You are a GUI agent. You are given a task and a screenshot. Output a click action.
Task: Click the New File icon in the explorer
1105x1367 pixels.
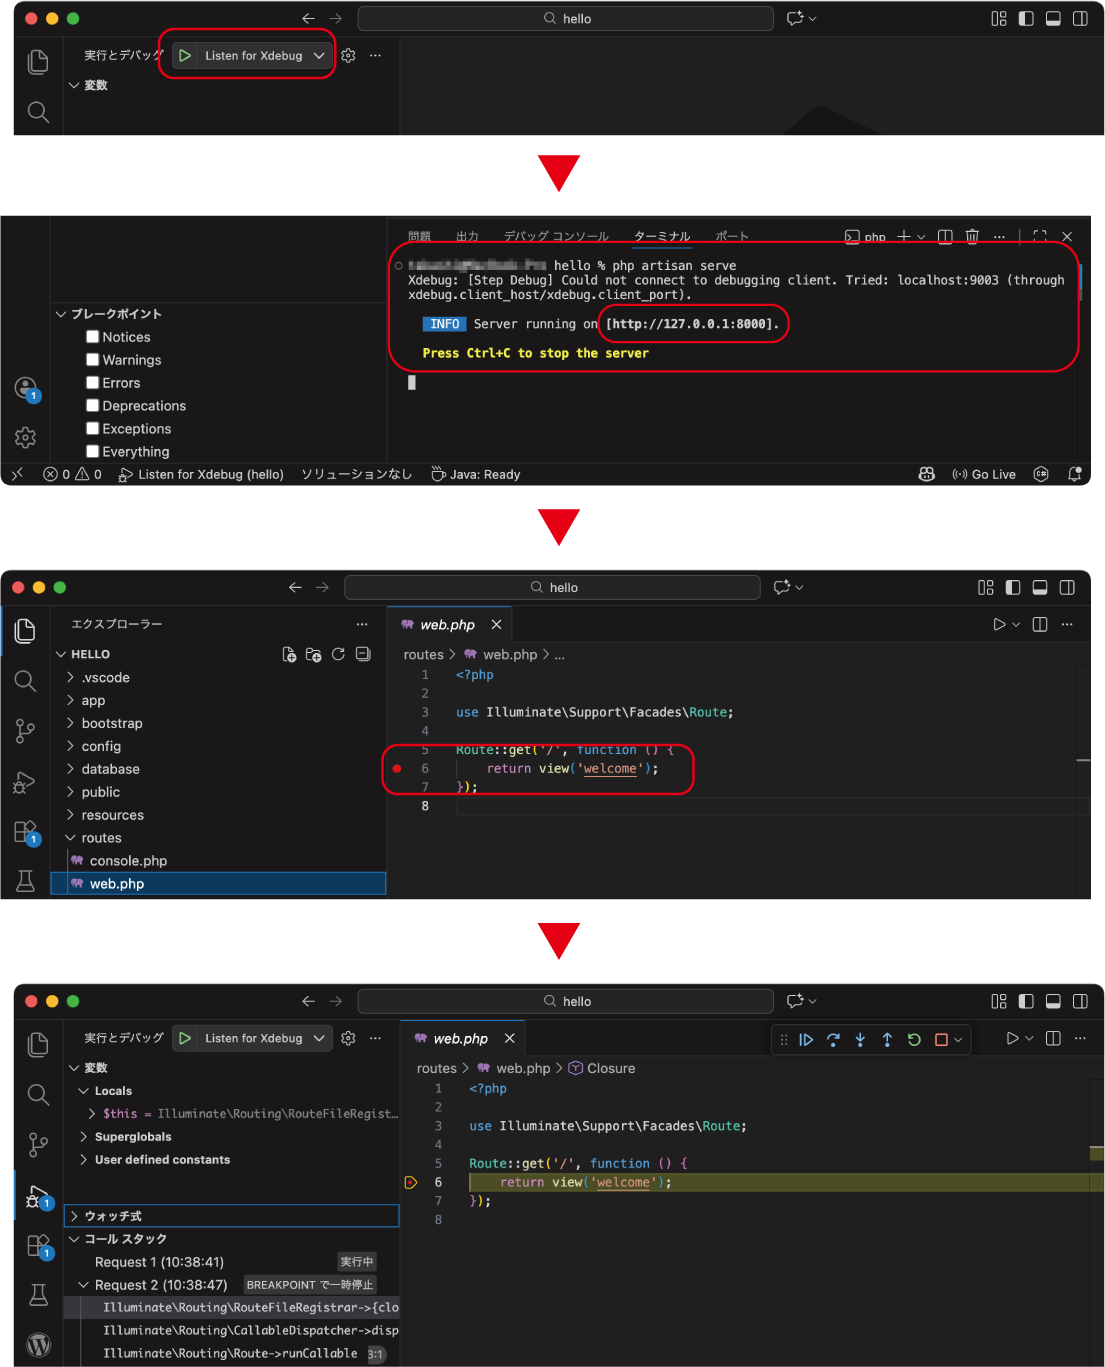289,655
